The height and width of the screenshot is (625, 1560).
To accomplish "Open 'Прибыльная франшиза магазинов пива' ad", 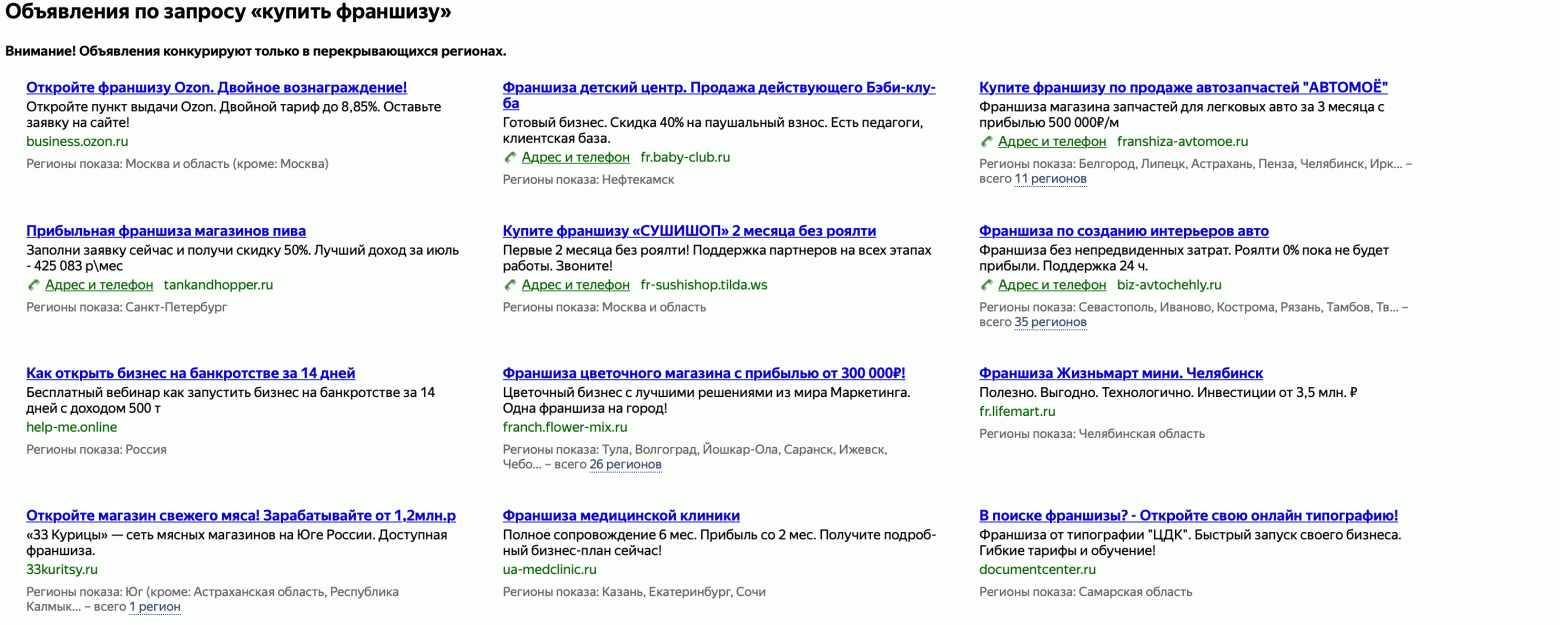I will [166, 231].
